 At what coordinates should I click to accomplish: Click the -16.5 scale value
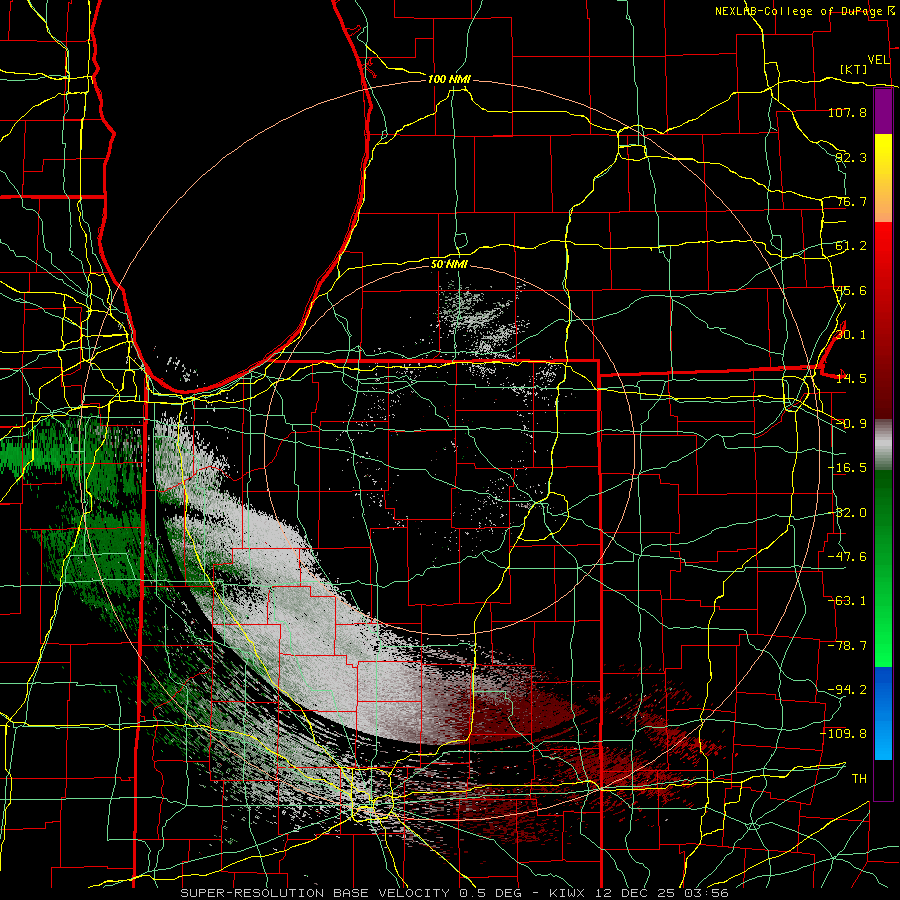[847, 468]
